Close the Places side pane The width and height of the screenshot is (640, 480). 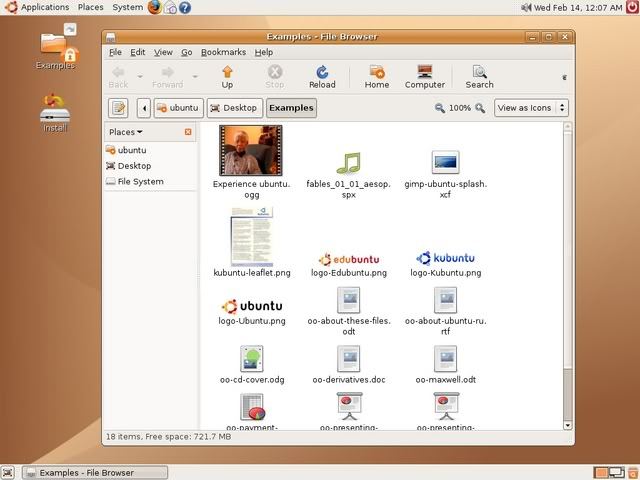click(x=188, y=132)
